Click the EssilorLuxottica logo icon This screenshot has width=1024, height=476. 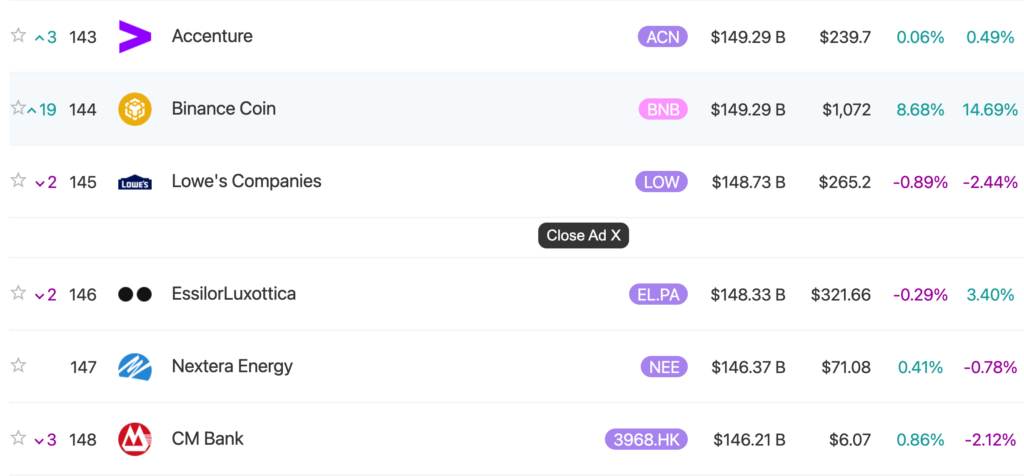click(135, 294)
